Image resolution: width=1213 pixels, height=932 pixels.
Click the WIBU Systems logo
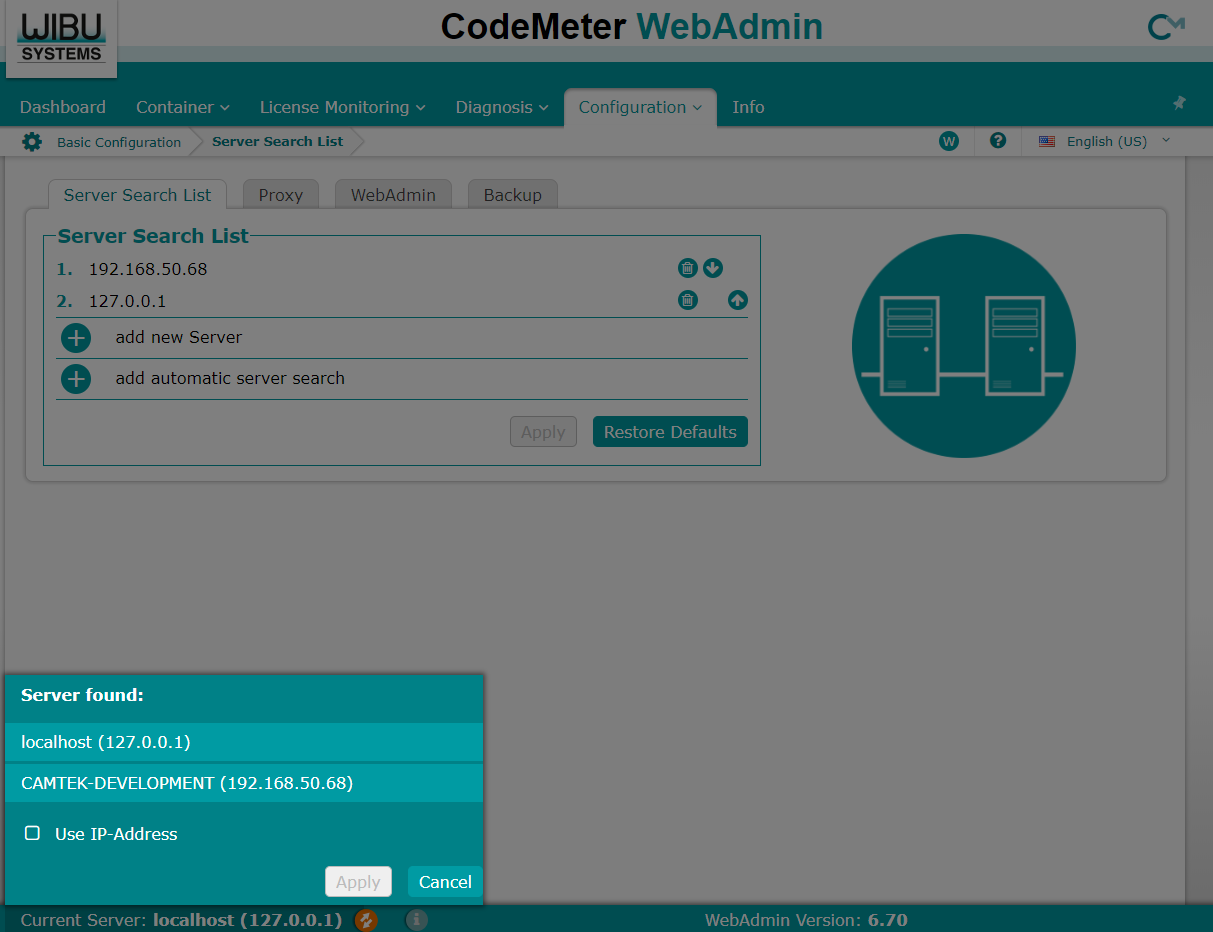[62, 38]
